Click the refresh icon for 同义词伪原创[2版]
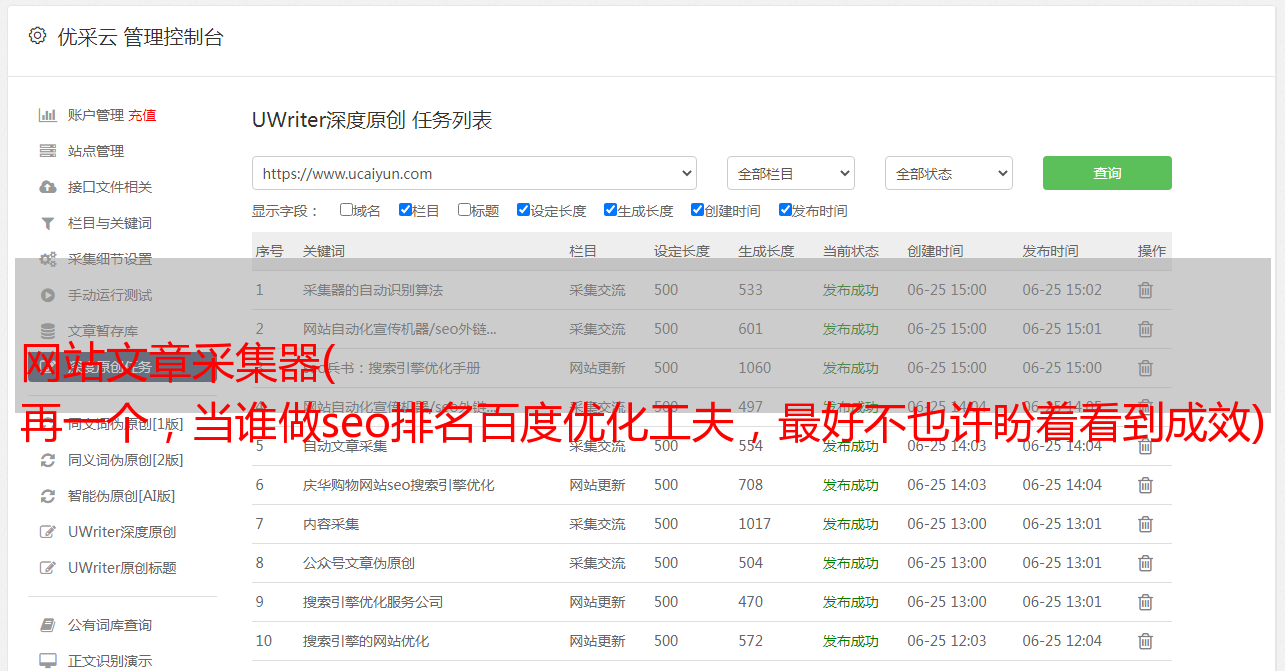This screenshot has height=671, width=1285. click(47, 460)
